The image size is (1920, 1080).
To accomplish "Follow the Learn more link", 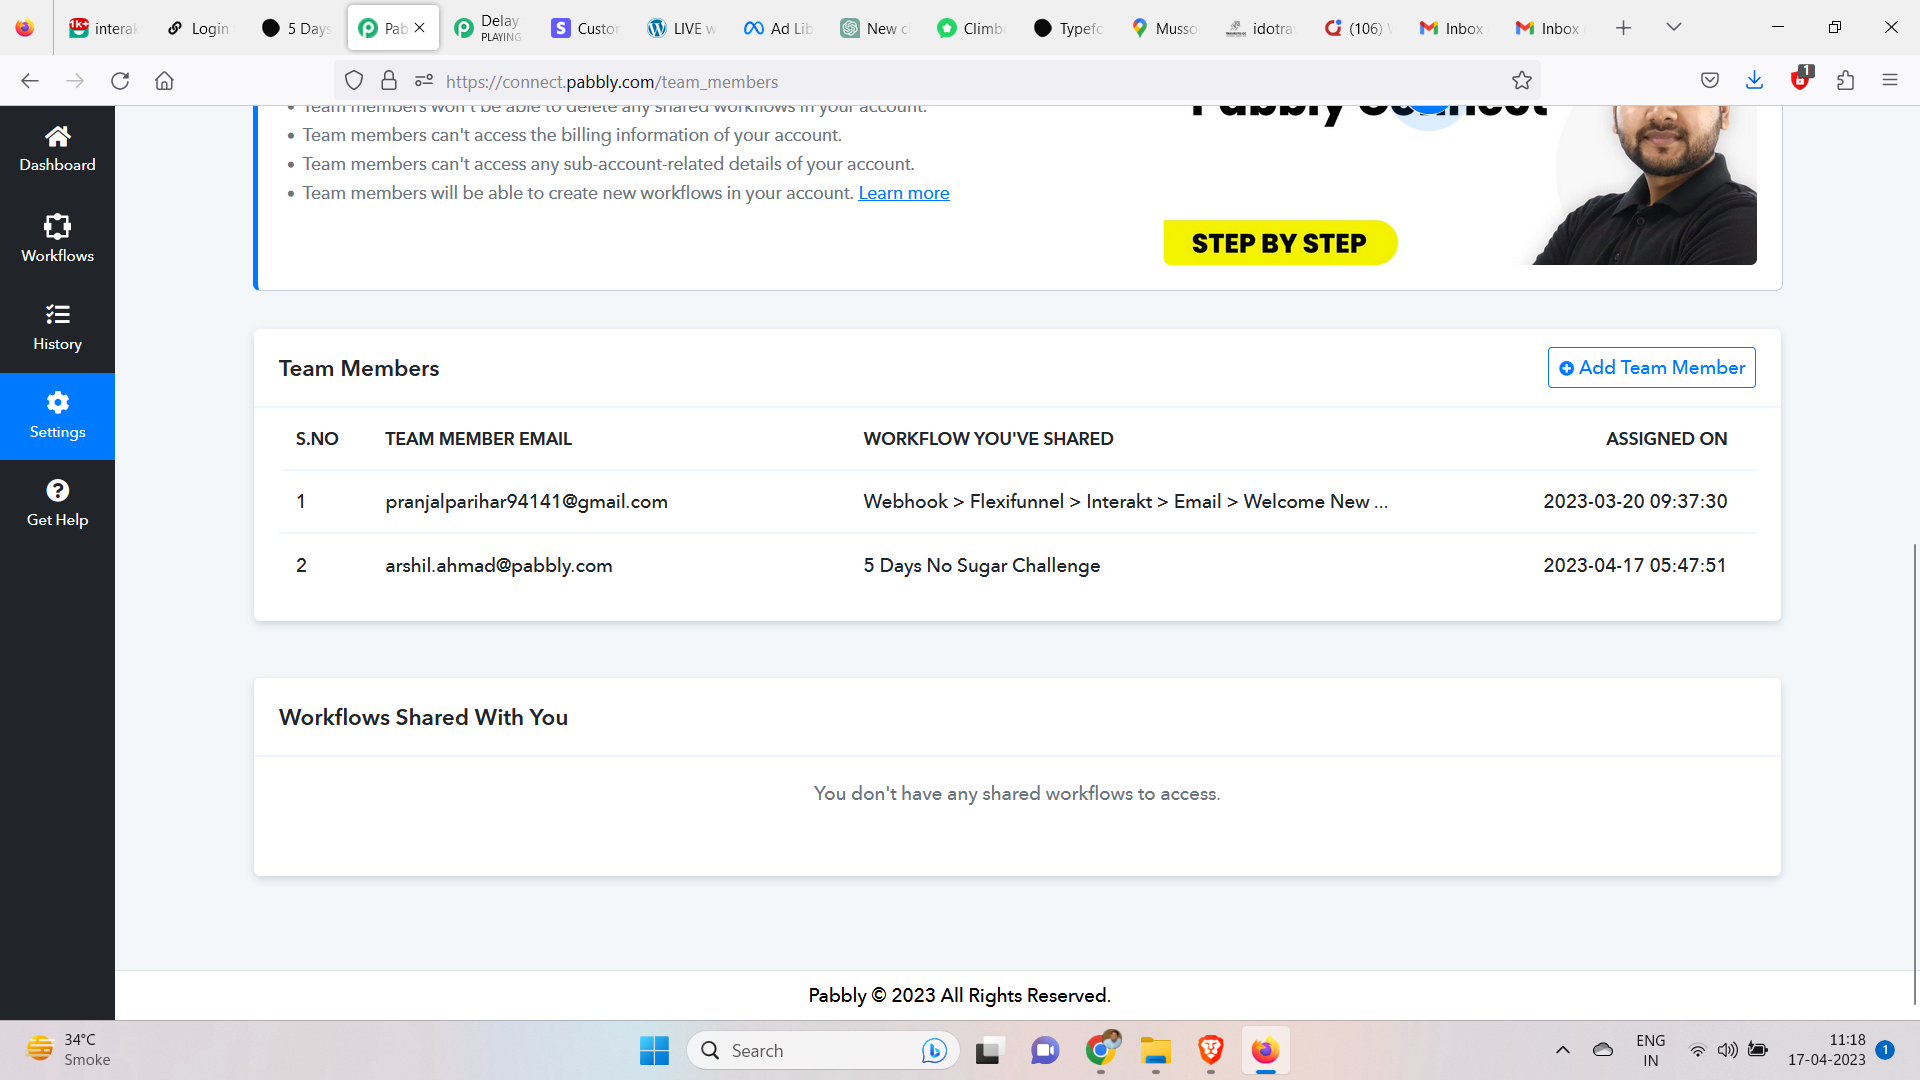I will click(903, 193).
